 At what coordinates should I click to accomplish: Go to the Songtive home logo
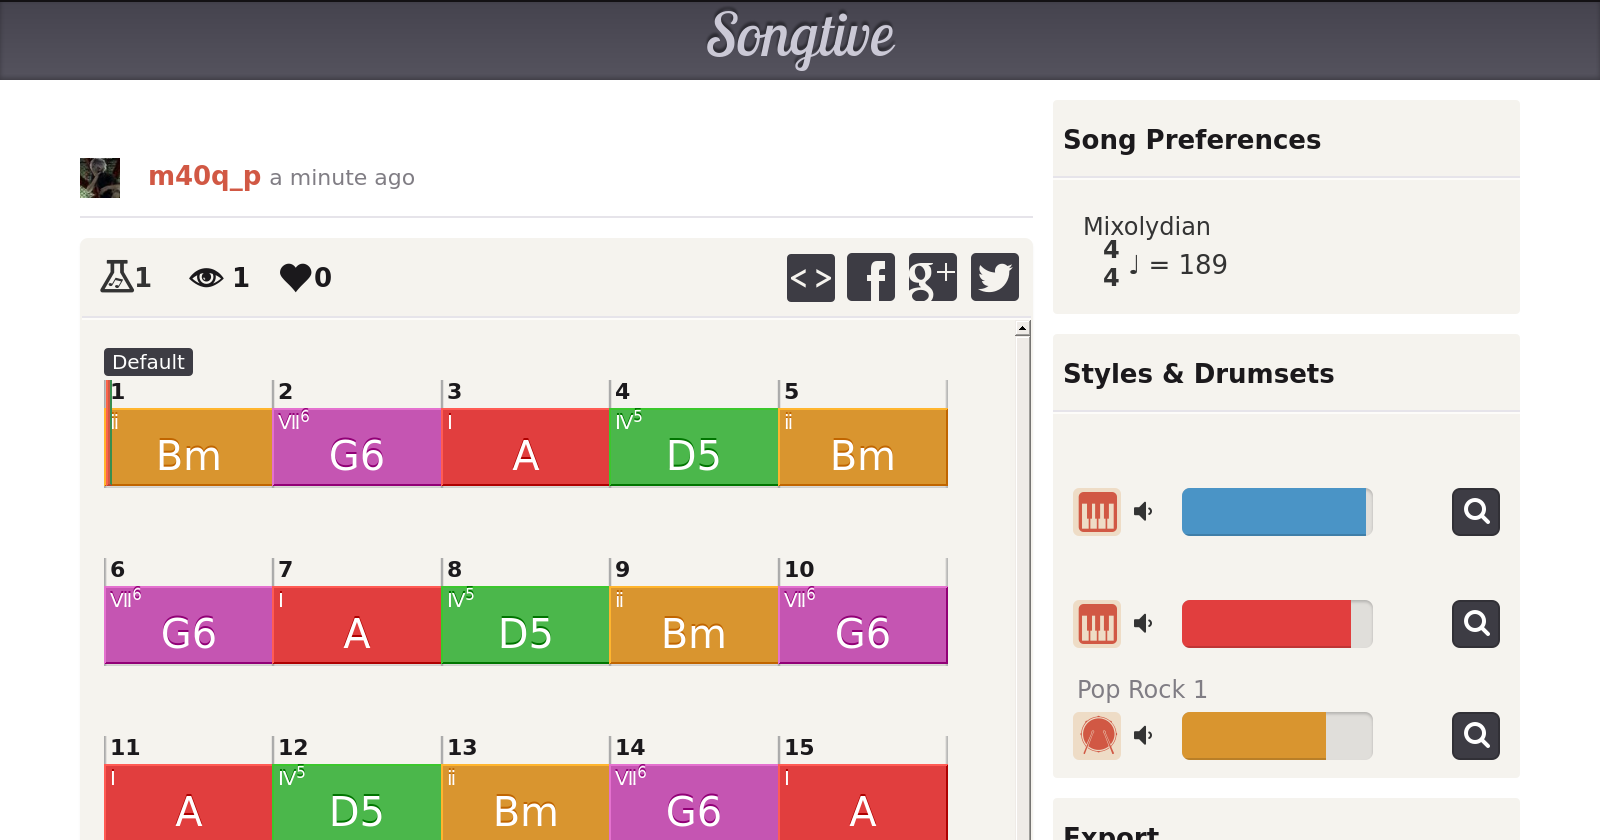click(800, 38)
